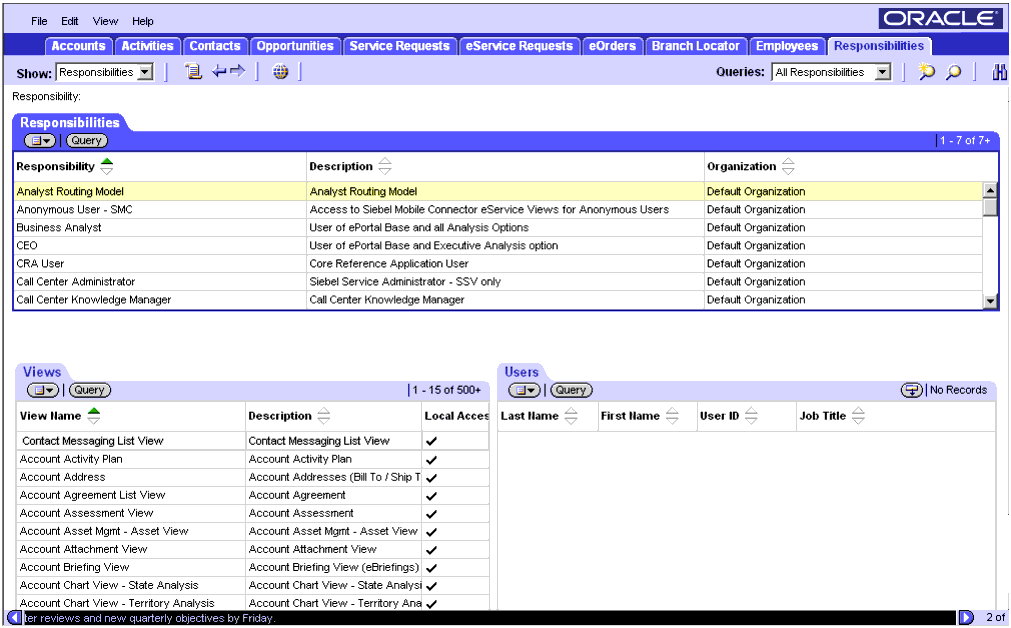Toggle Local Access for Contact Messaging List View

point(431,441)
